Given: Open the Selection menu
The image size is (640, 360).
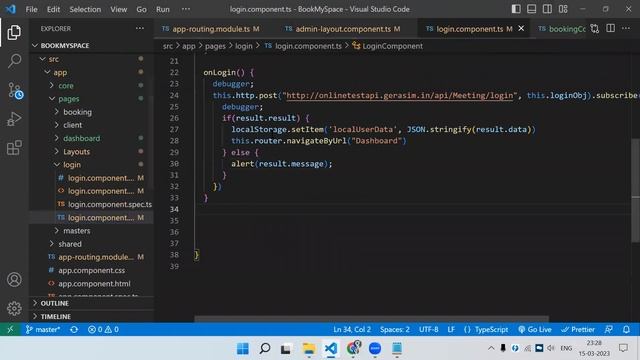Looking at the screenshot, I should coord(85,9).
